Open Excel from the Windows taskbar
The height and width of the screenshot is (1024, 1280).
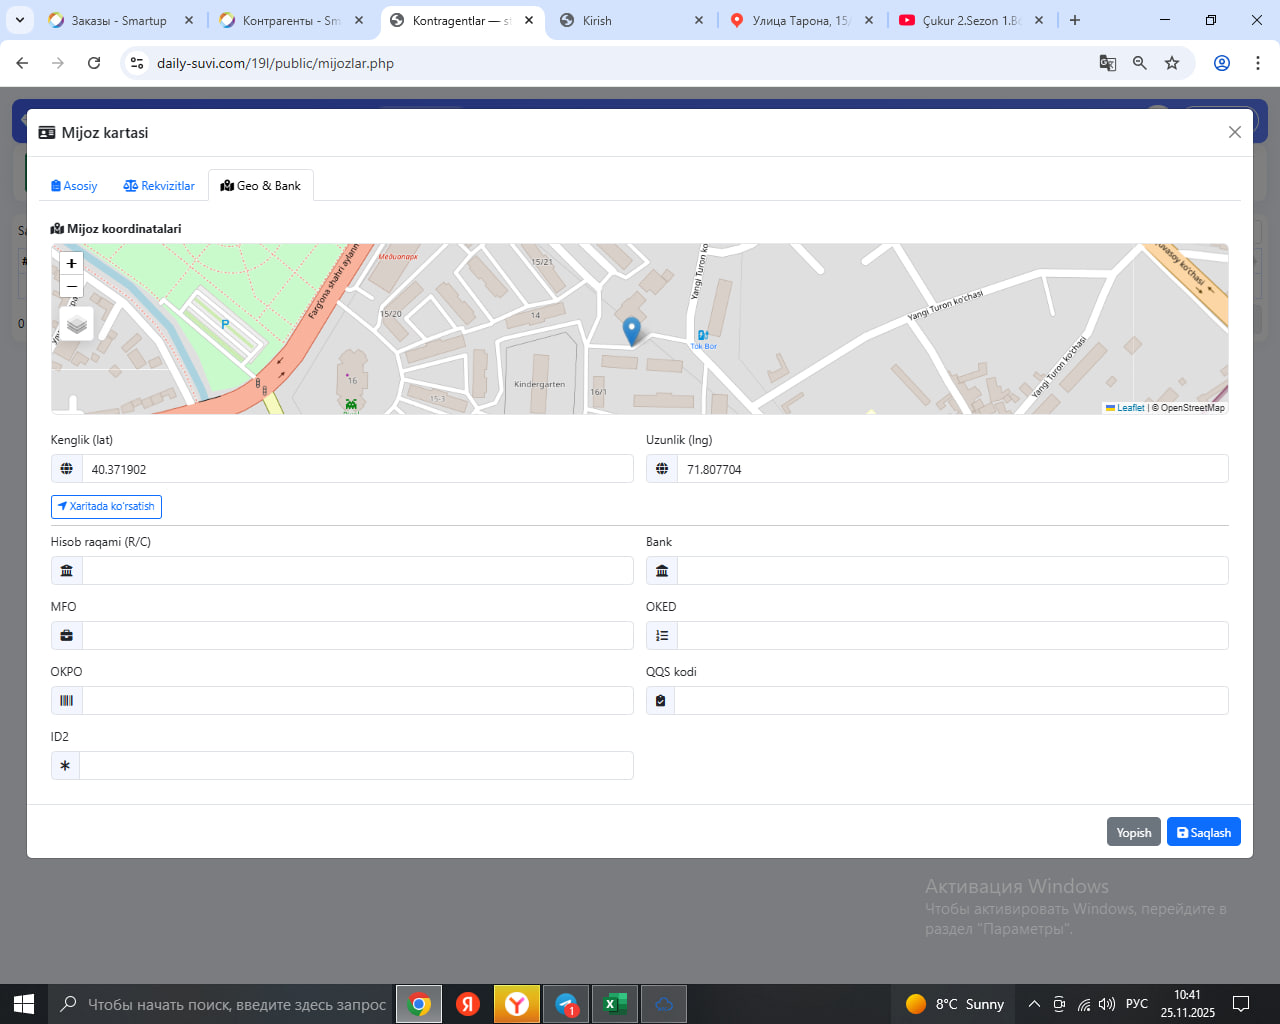pos(615,1004)
